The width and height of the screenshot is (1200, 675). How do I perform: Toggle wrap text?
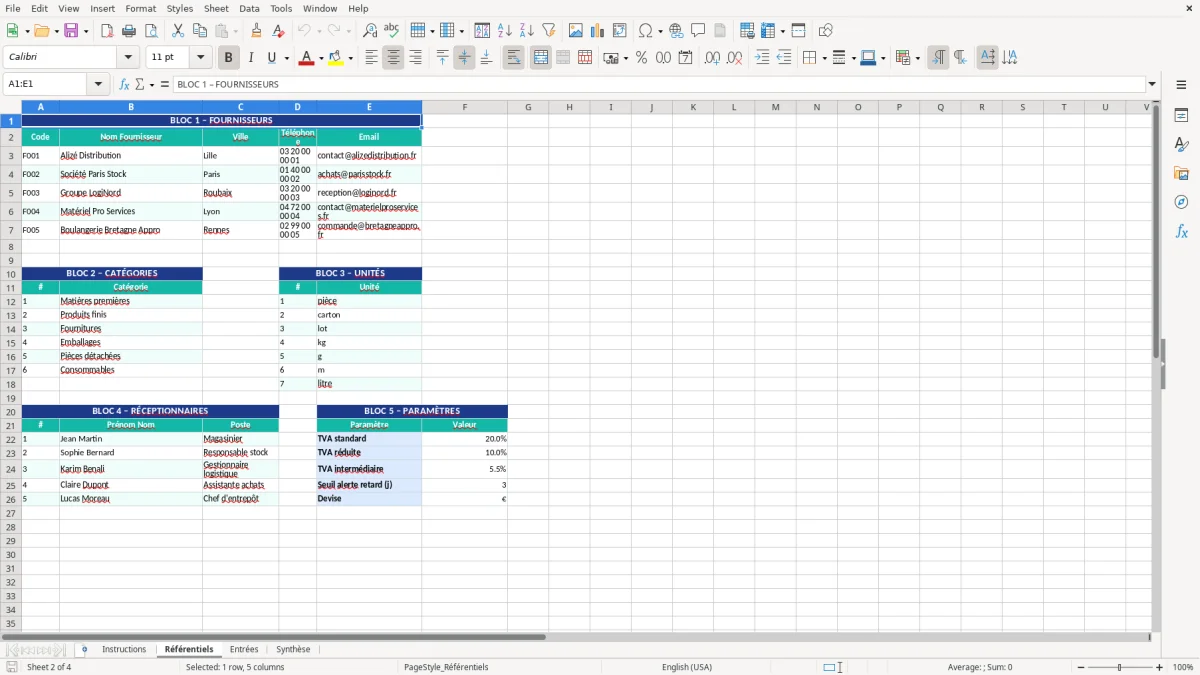point(513,58)
